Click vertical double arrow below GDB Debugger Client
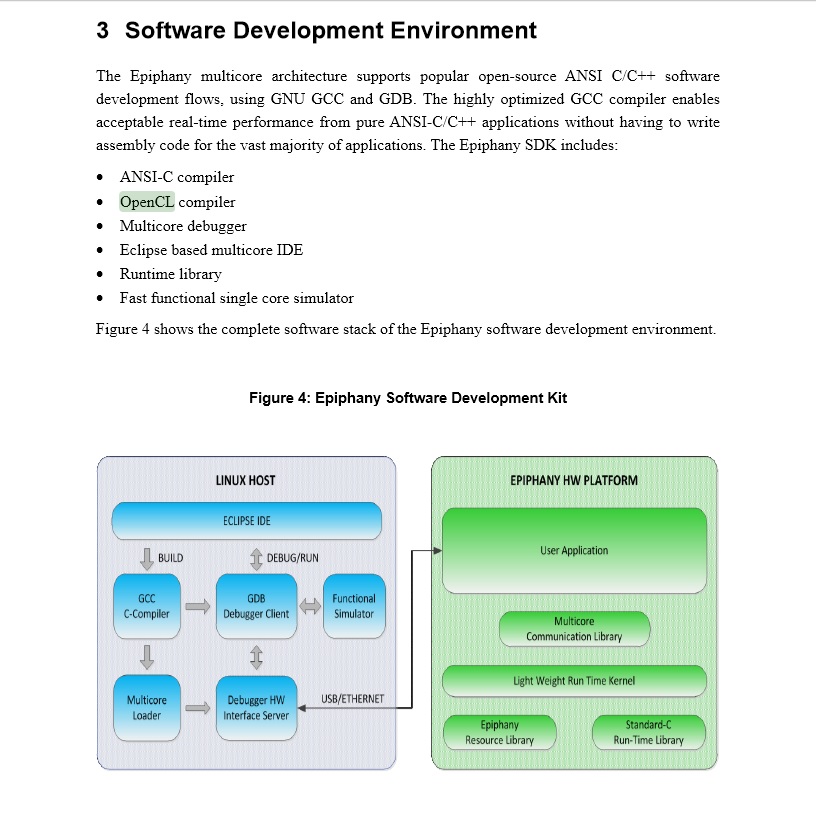Screen dimensions: 816x840 coord(256,657)
